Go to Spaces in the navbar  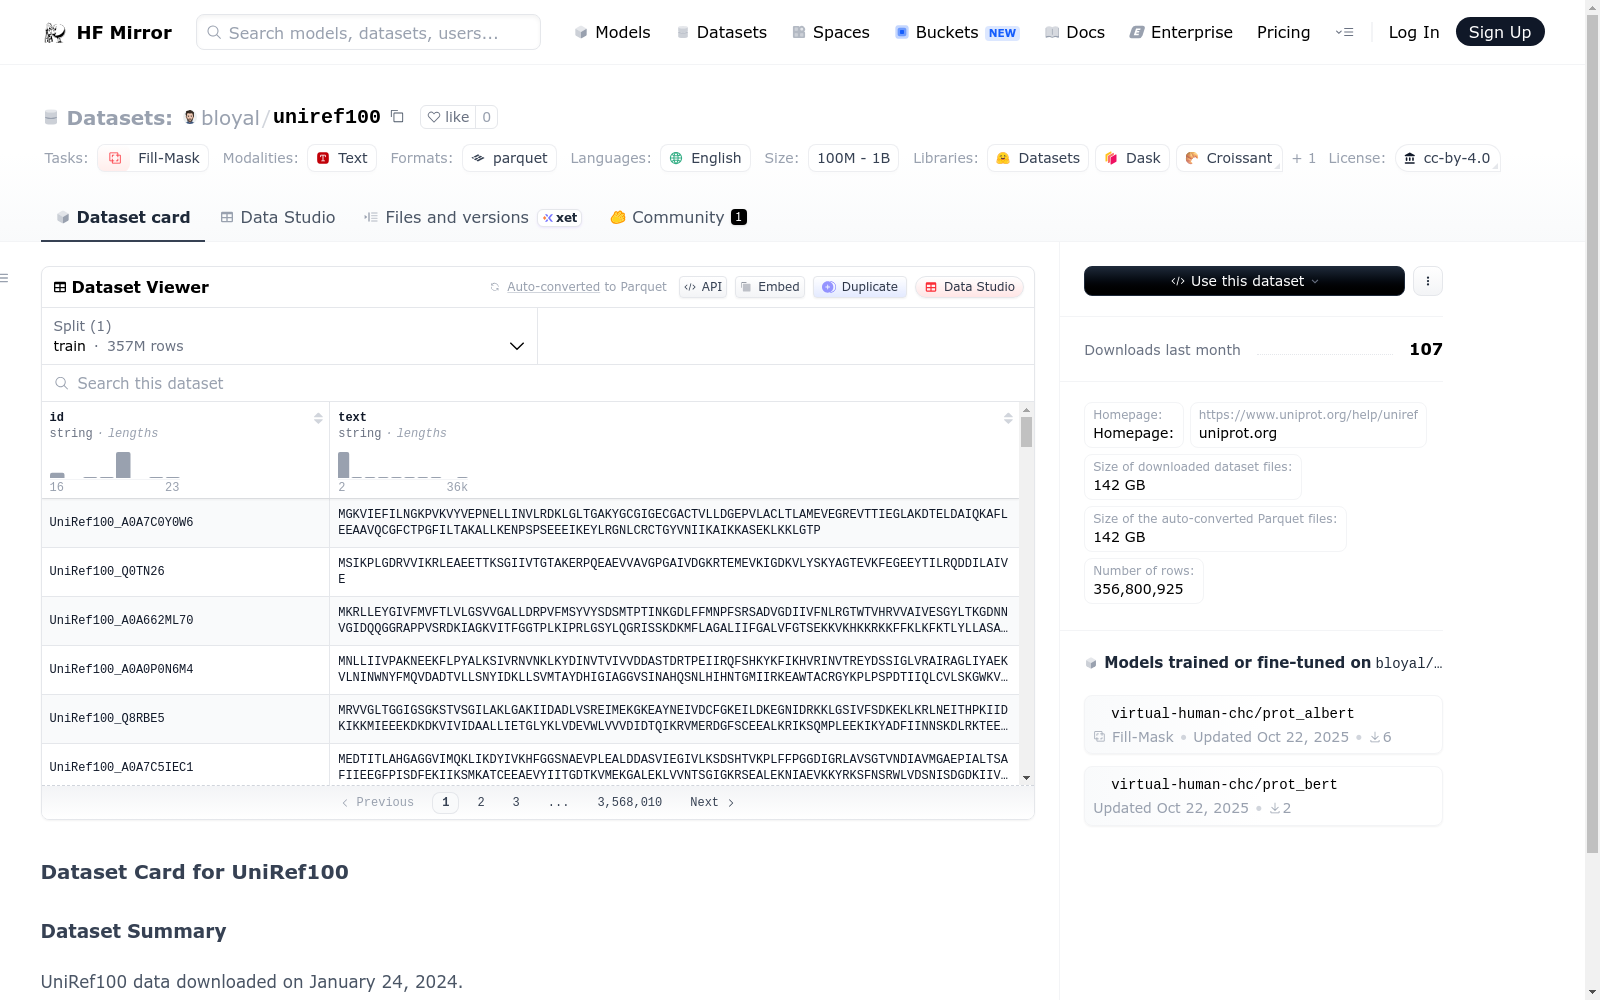(x=830, y=32)
